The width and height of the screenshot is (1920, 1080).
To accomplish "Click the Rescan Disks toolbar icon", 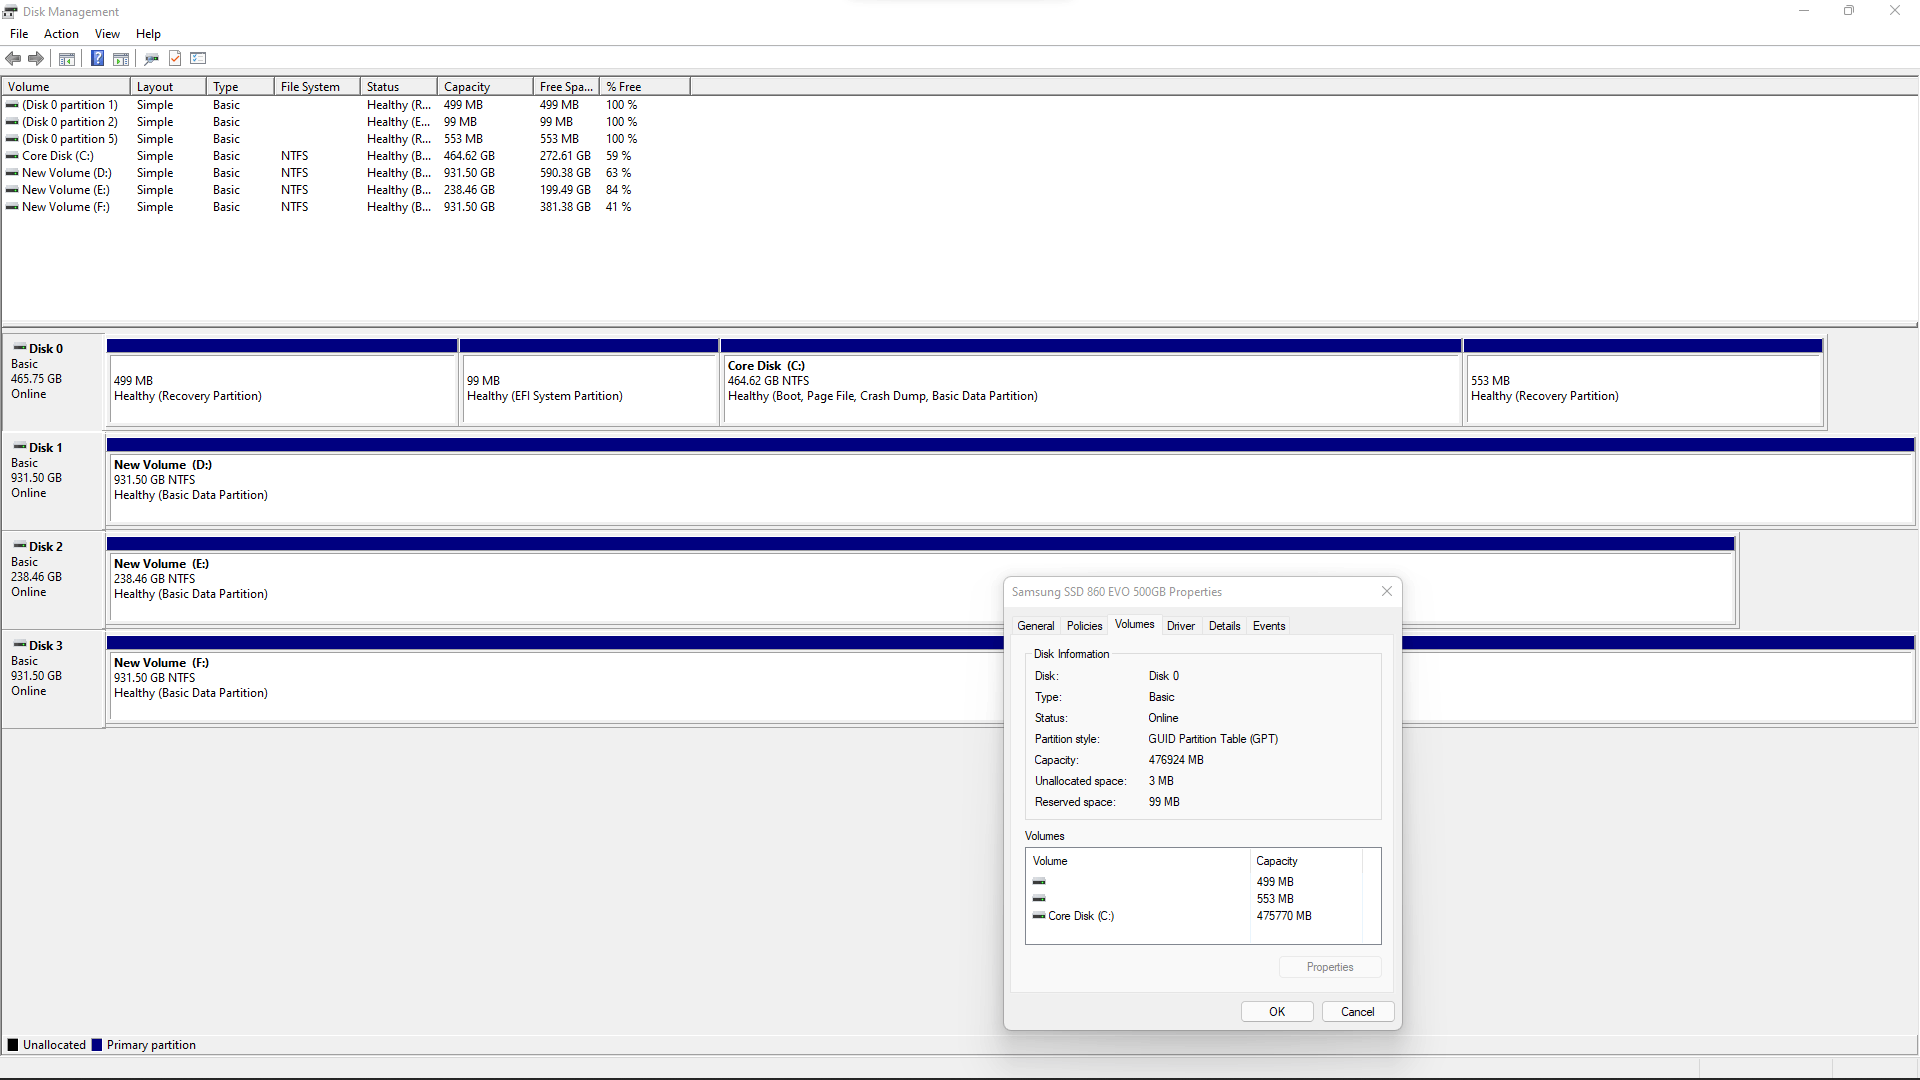I will 152,58.
